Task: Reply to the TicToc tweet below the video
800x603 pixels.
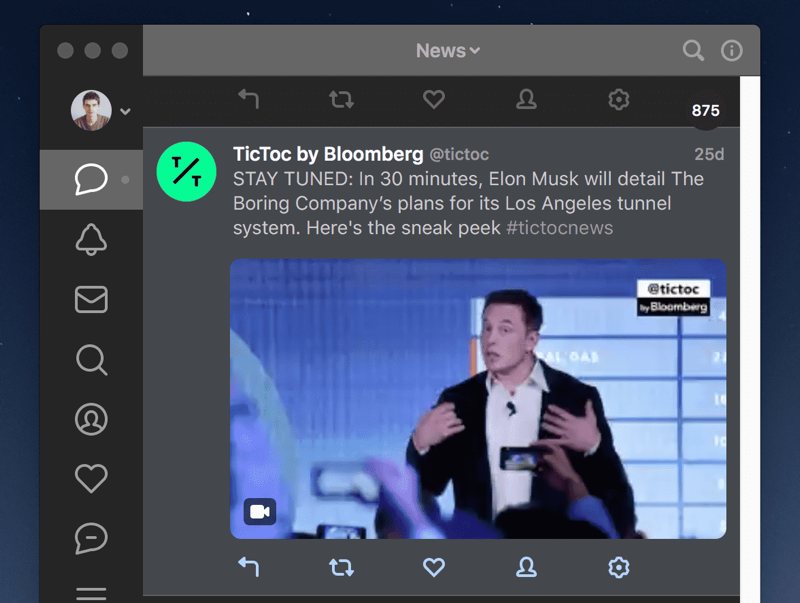Action: tap(249, 567)
